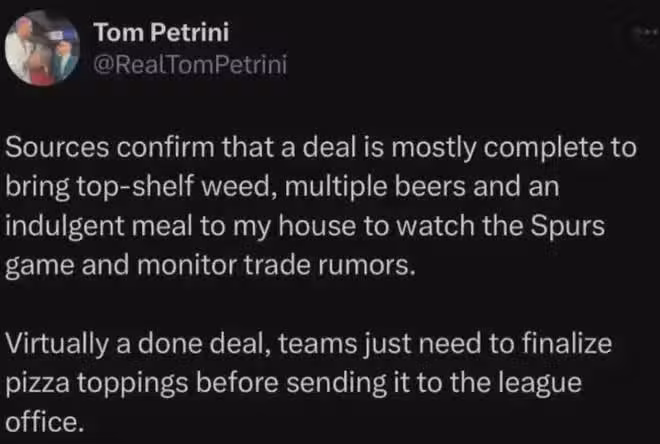660x444 pixels.
Task: Click Tom Petrini's profile avatar
Action: pyautogui.click(x=42, y=50)
